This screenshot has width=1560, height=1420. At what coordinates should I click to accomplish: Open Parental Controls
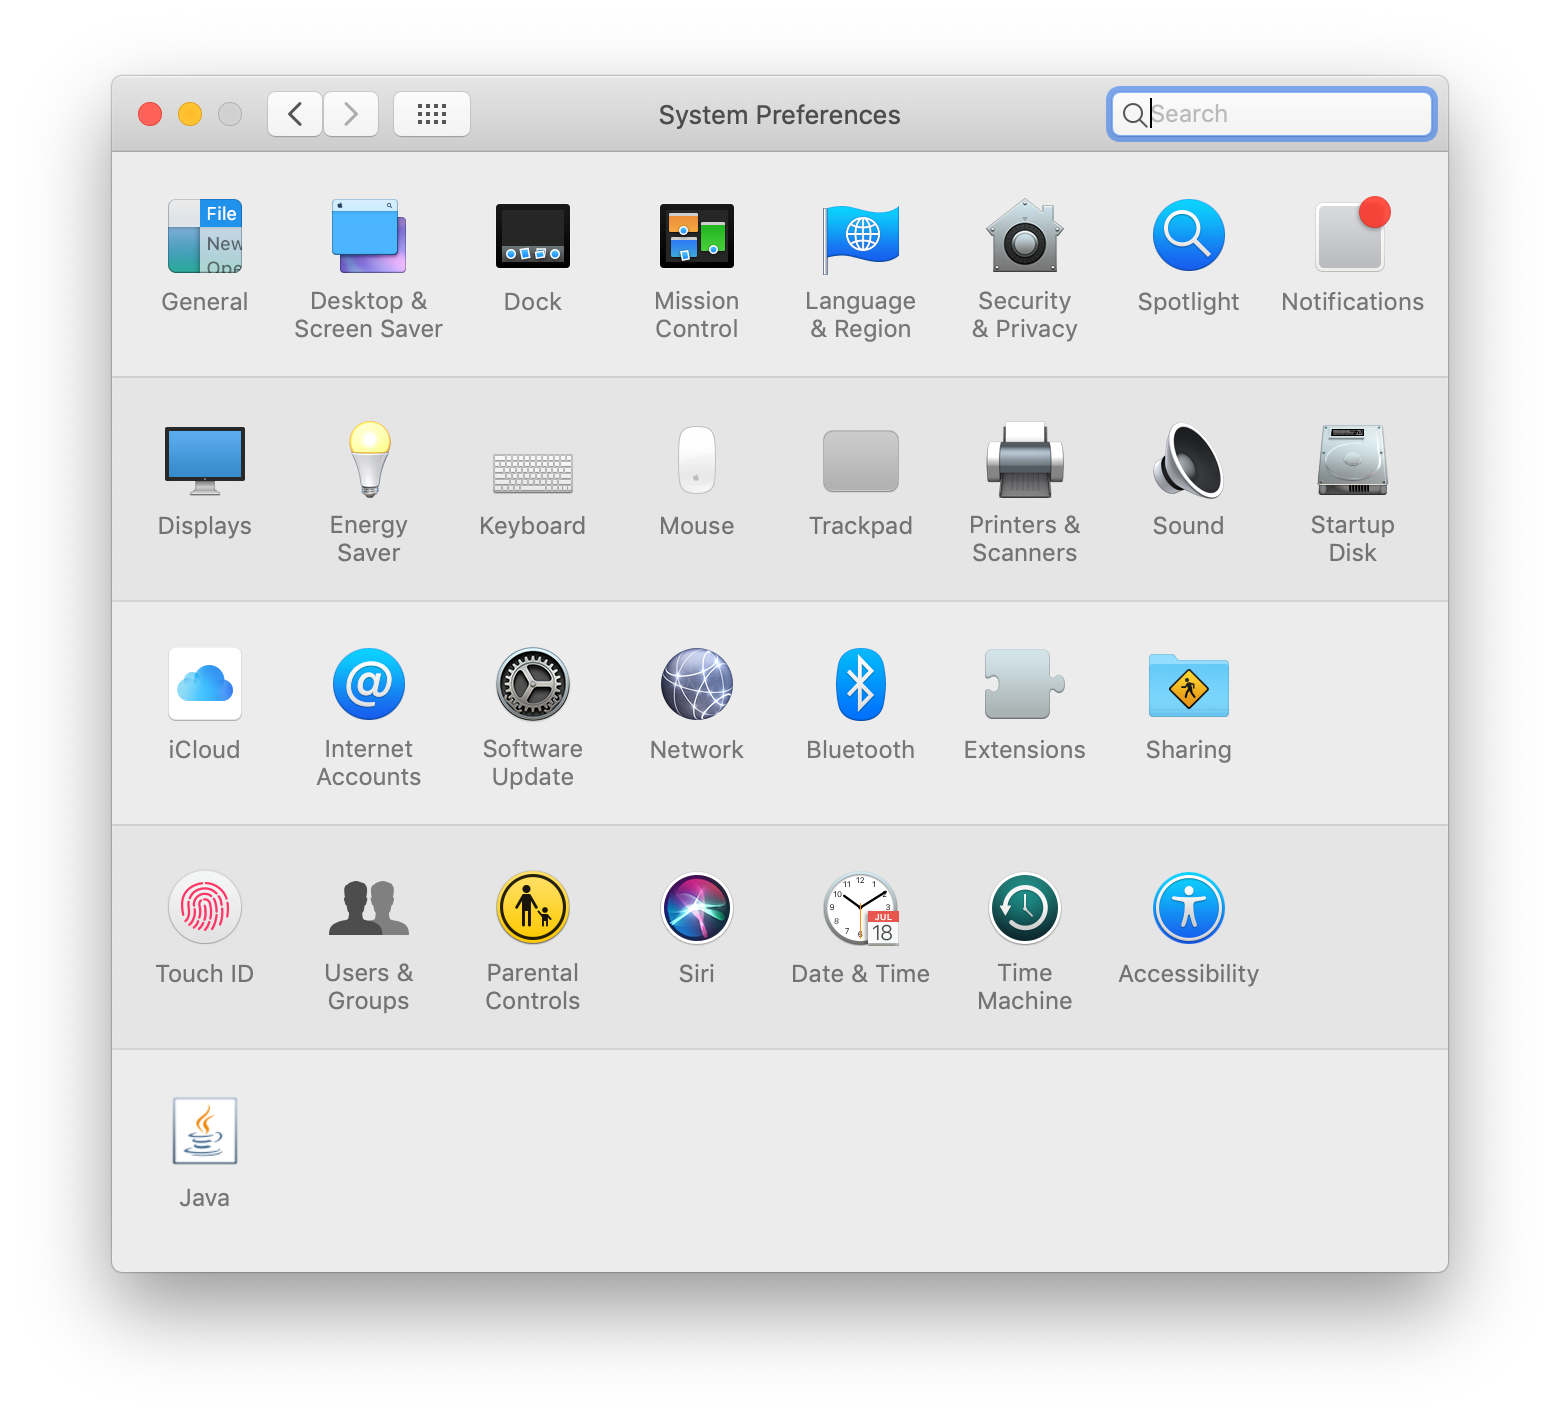tap(532, 907)
